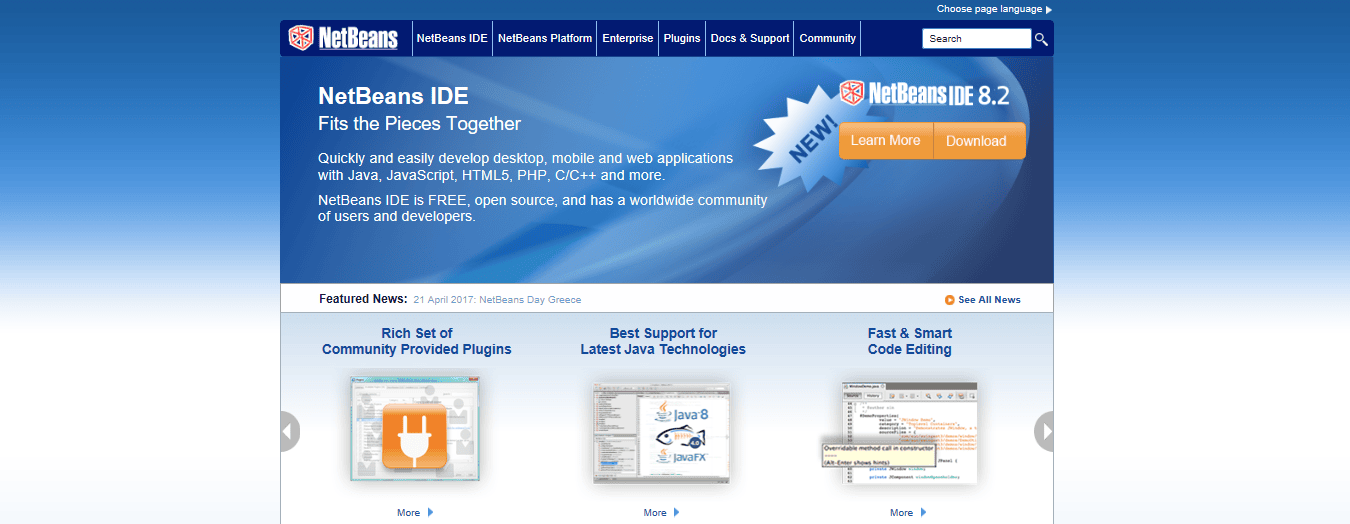Screen dimensions: 1350x524
Task: Focus the Search input field
Action: 976,39
